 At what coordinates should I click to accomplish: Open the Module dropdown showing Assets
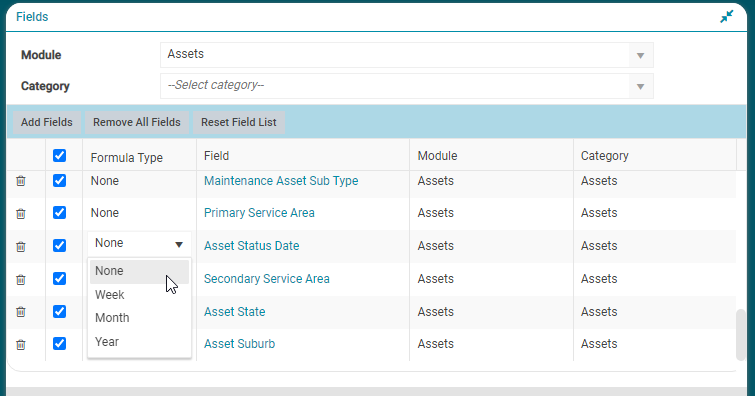point(407,55)
